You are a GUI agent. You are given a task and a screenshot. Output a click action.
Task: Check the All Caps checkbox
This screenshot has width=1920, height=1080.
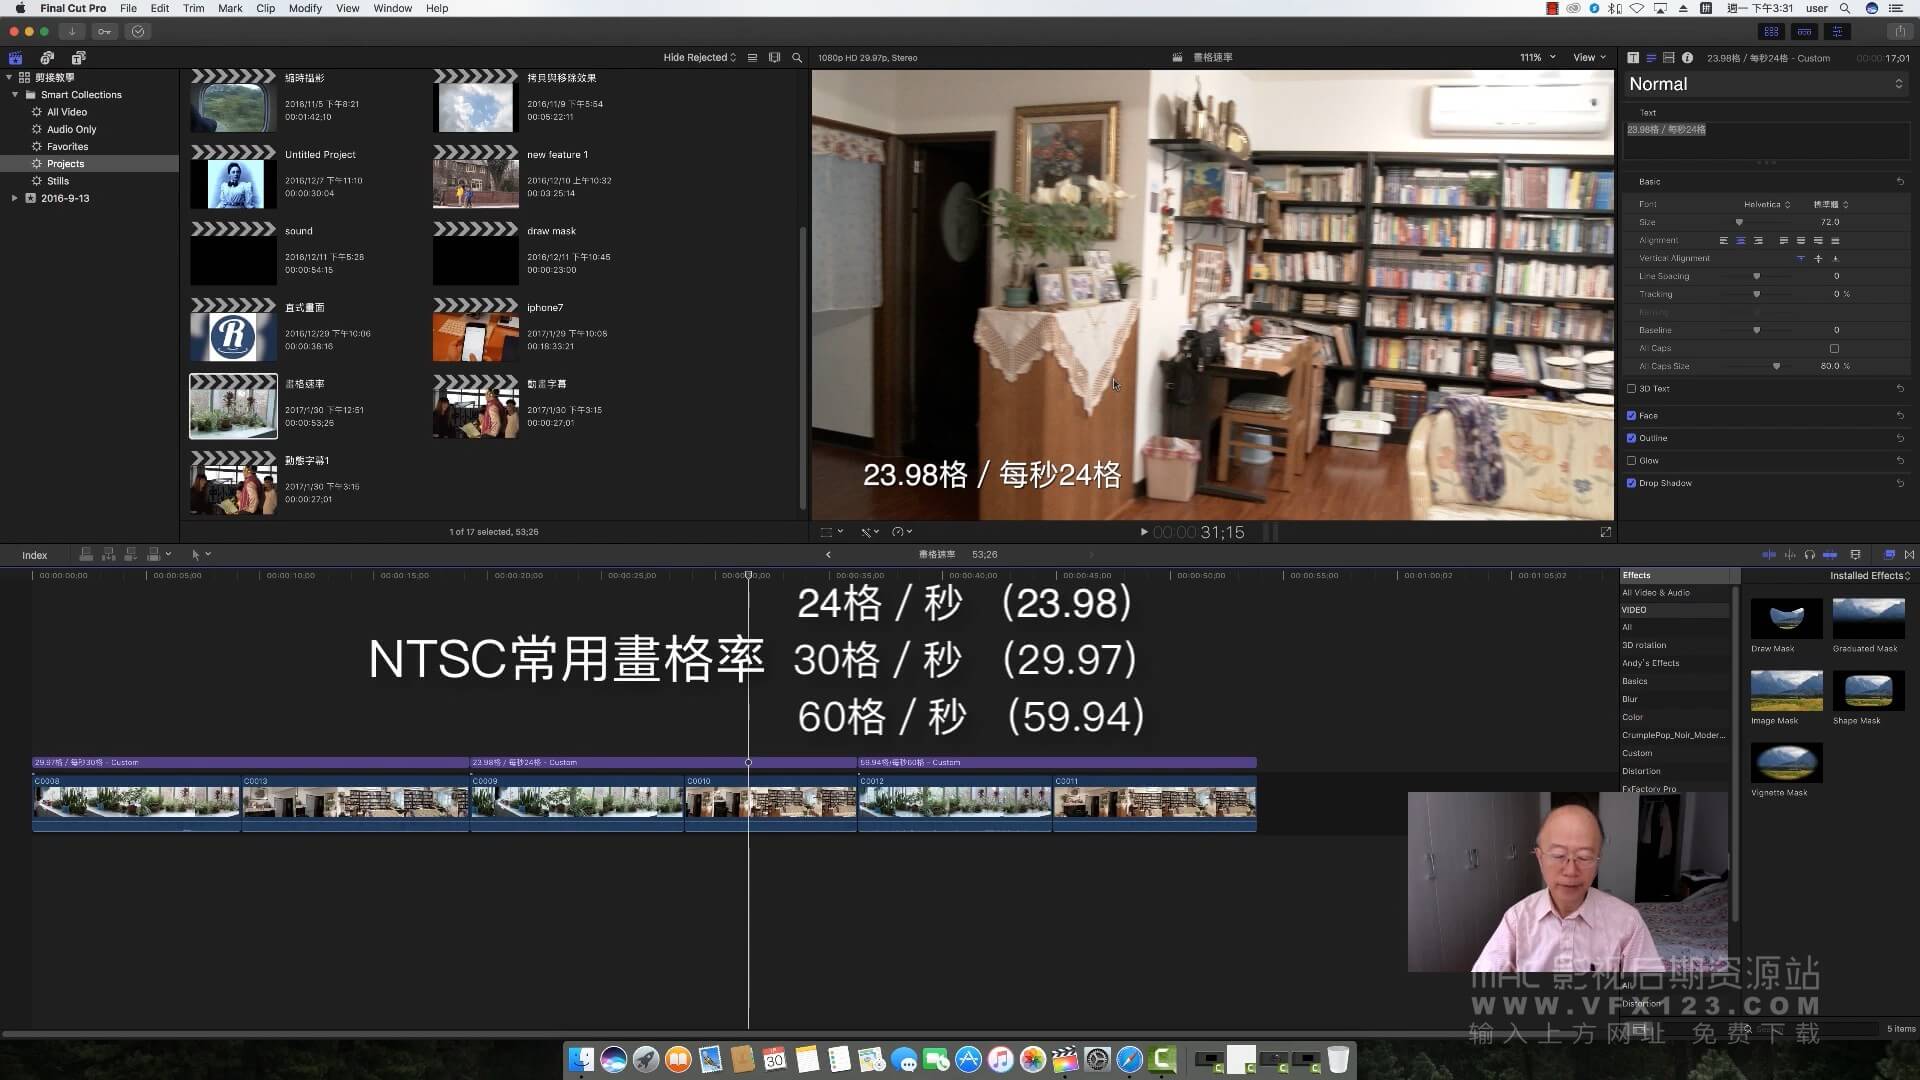(x=1834, y=349)
